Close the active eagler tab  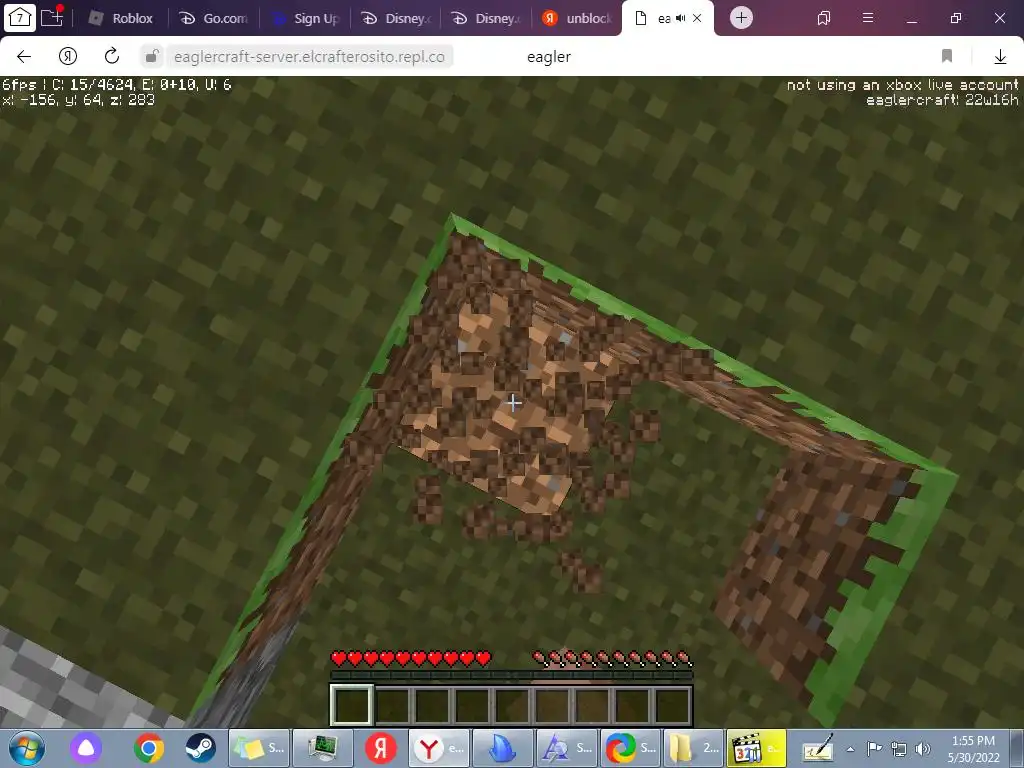click(x=697, y=18)
